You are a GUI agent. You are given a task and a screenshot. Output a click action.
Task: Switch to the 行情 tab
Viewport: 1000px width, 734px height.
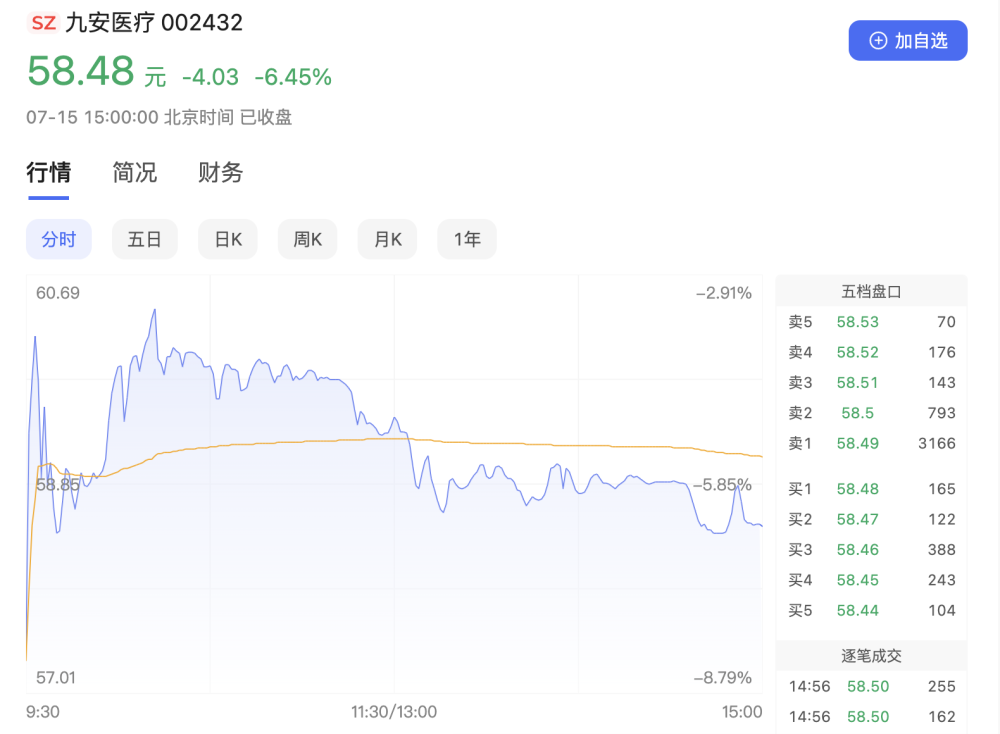pos(48,172)
